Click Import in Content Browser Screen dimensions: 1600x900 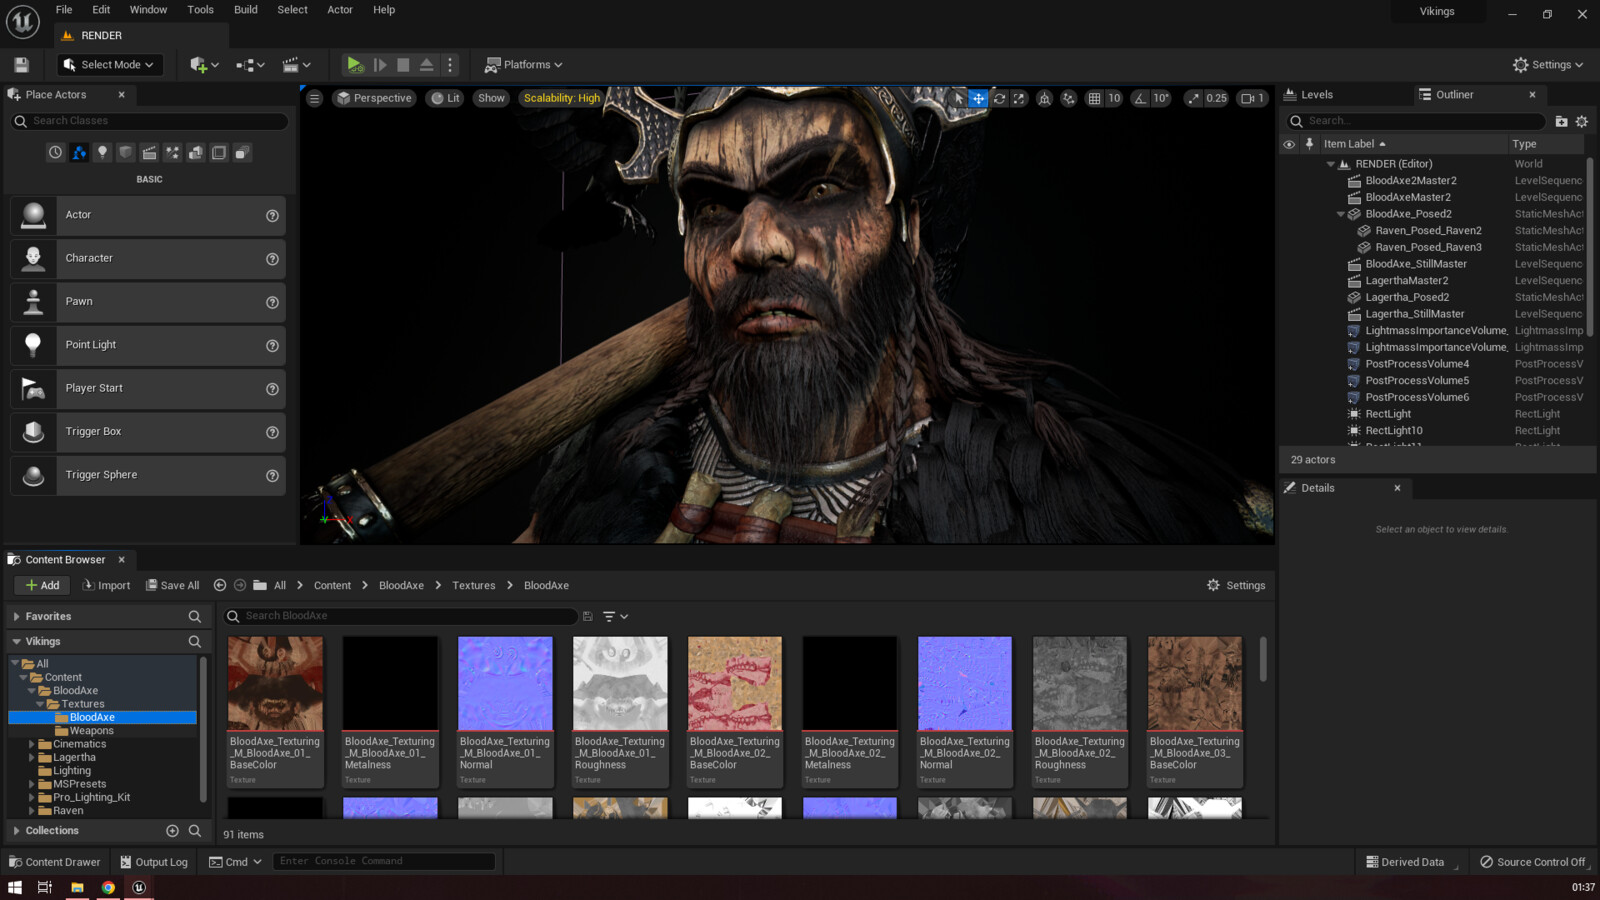(106, 586)
